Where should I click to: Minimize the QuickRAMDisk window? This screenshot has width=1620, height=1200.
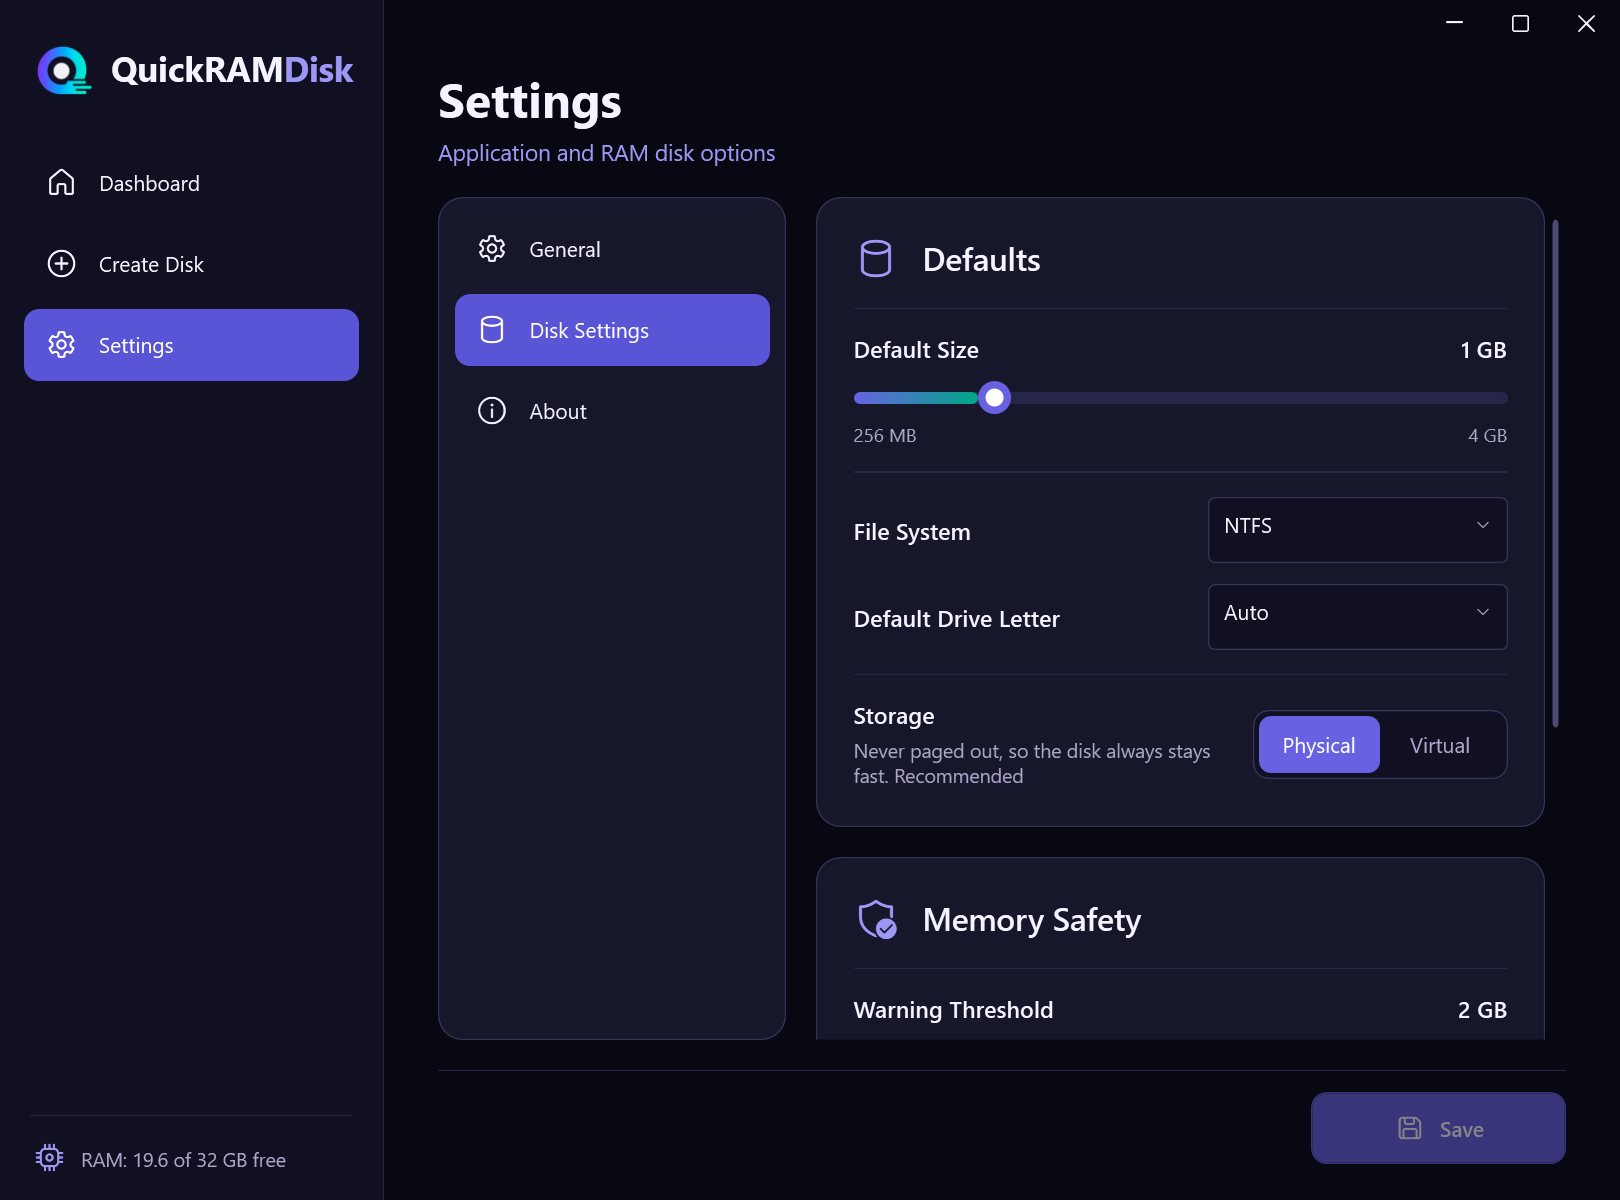click(1455, 23)
